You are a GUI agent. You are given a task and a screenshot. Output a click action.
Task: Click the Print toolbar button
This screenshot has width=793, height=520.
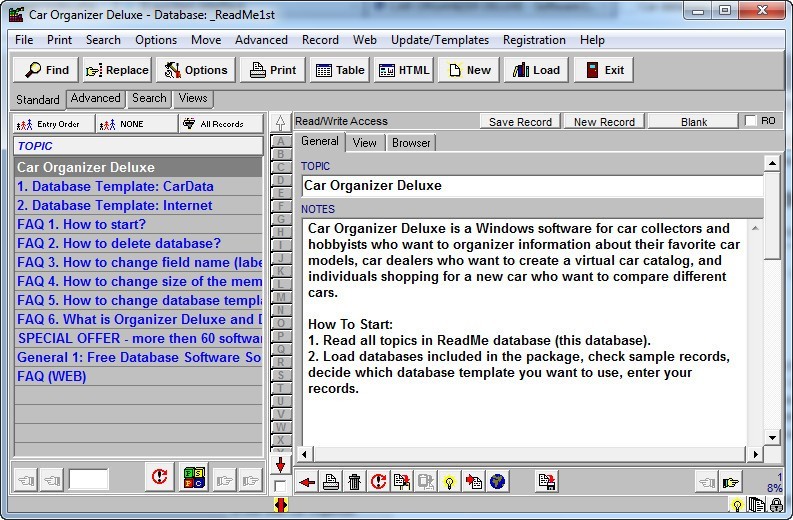(x=273, y=70)
